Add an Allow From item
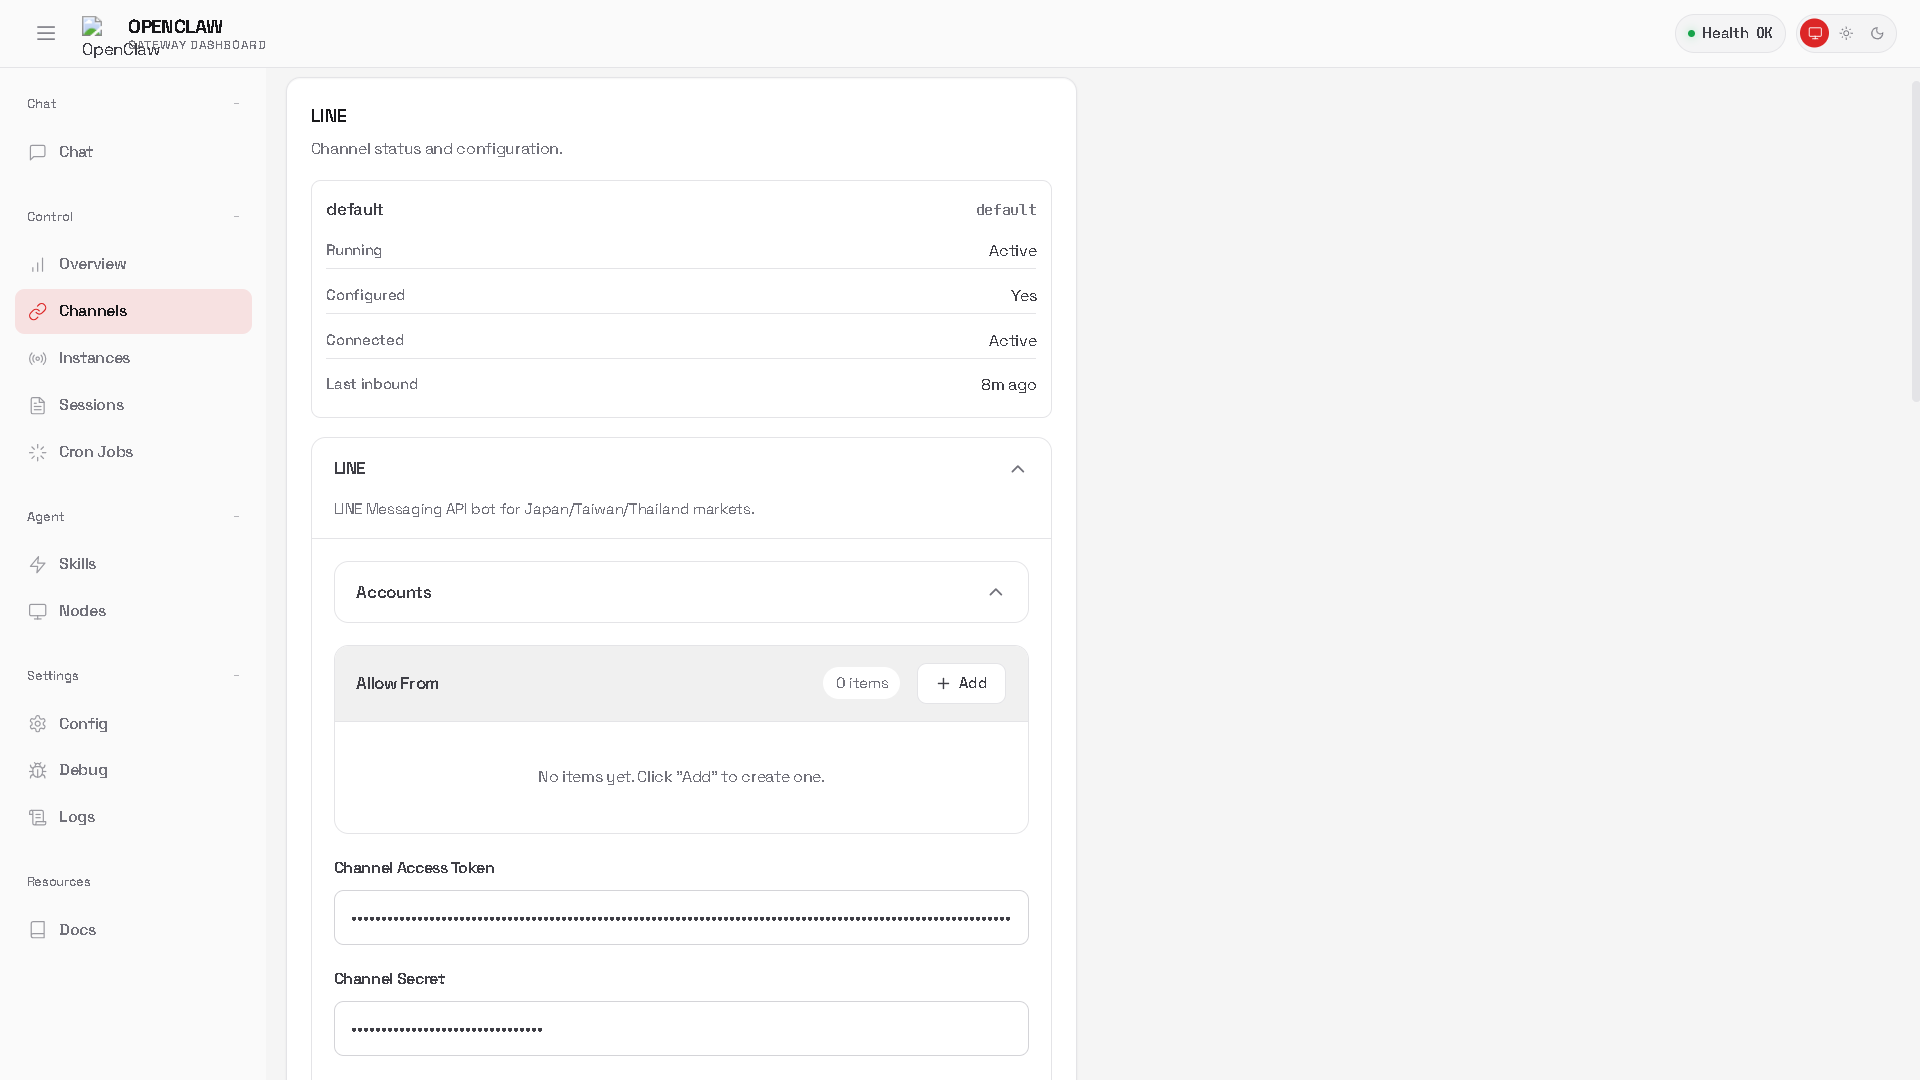Viewport: 1920px width, 1080px height. click(x=961, y=683)
